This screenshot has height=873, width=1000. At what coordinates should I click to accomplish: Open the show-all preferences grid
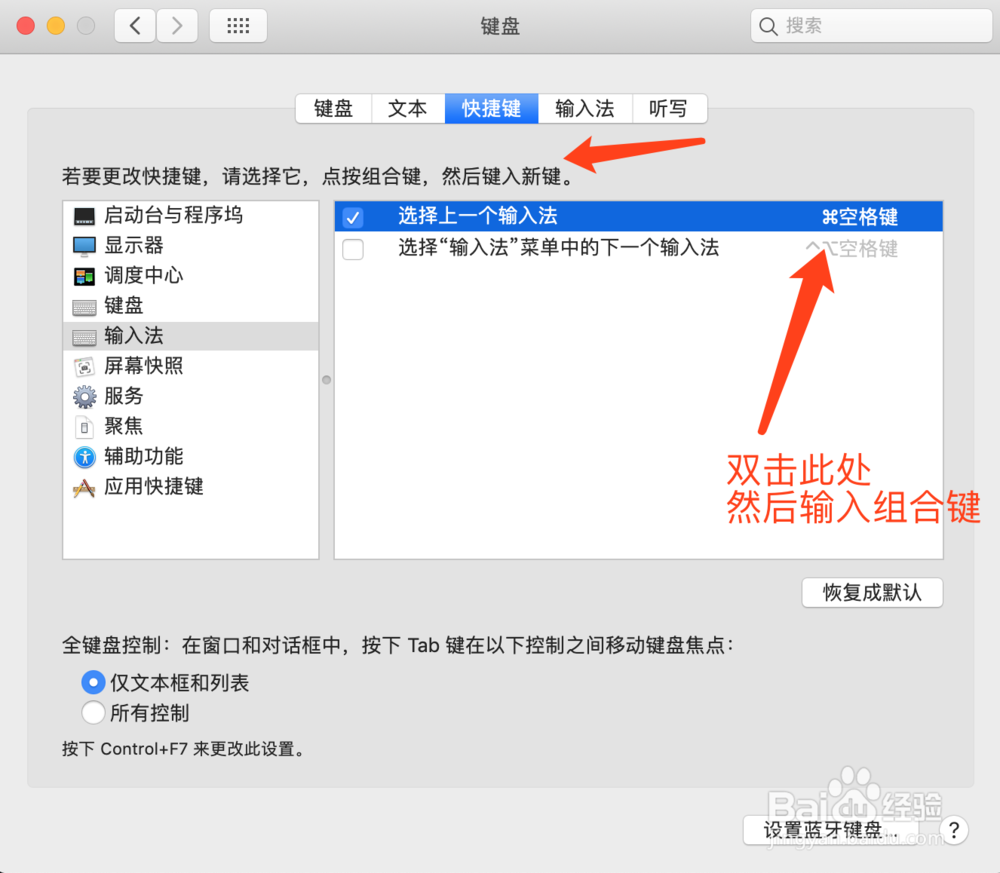point(237,26)
